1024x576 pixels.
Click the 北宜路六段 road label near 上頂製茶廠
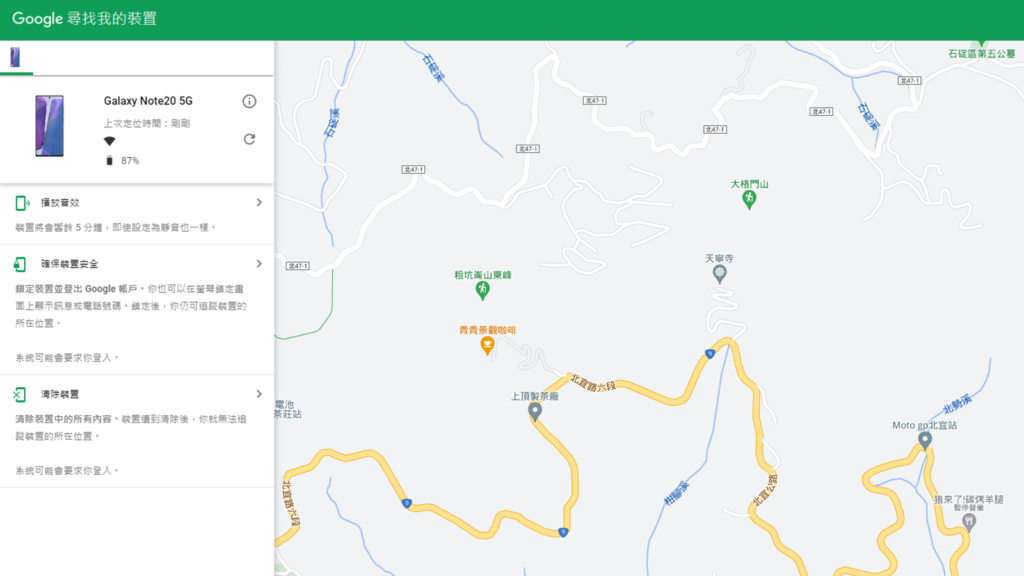click(593, 383)
